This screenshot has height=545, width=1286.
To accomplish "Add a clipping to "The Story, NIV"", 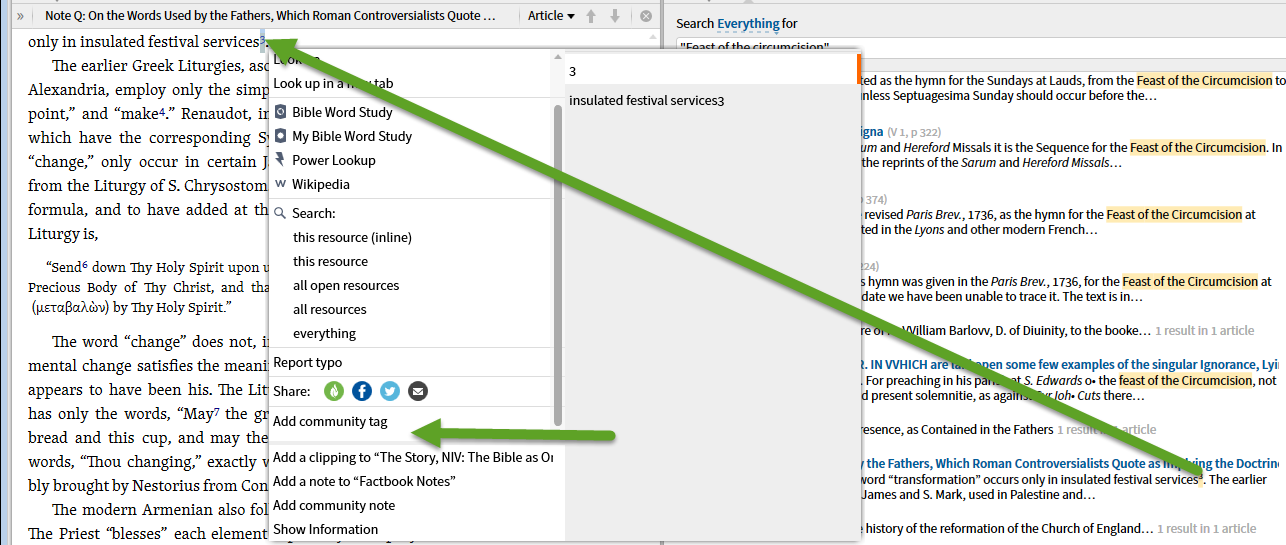I will (x=411, y=457).
